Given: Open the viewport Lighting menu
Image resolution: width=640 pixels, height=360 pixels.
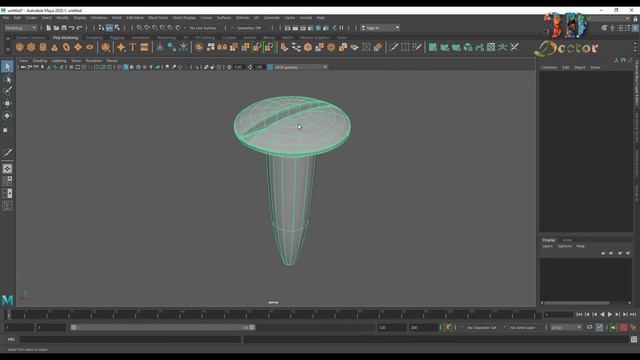Looking at the screenshot, I should click(x=59, y=61).
